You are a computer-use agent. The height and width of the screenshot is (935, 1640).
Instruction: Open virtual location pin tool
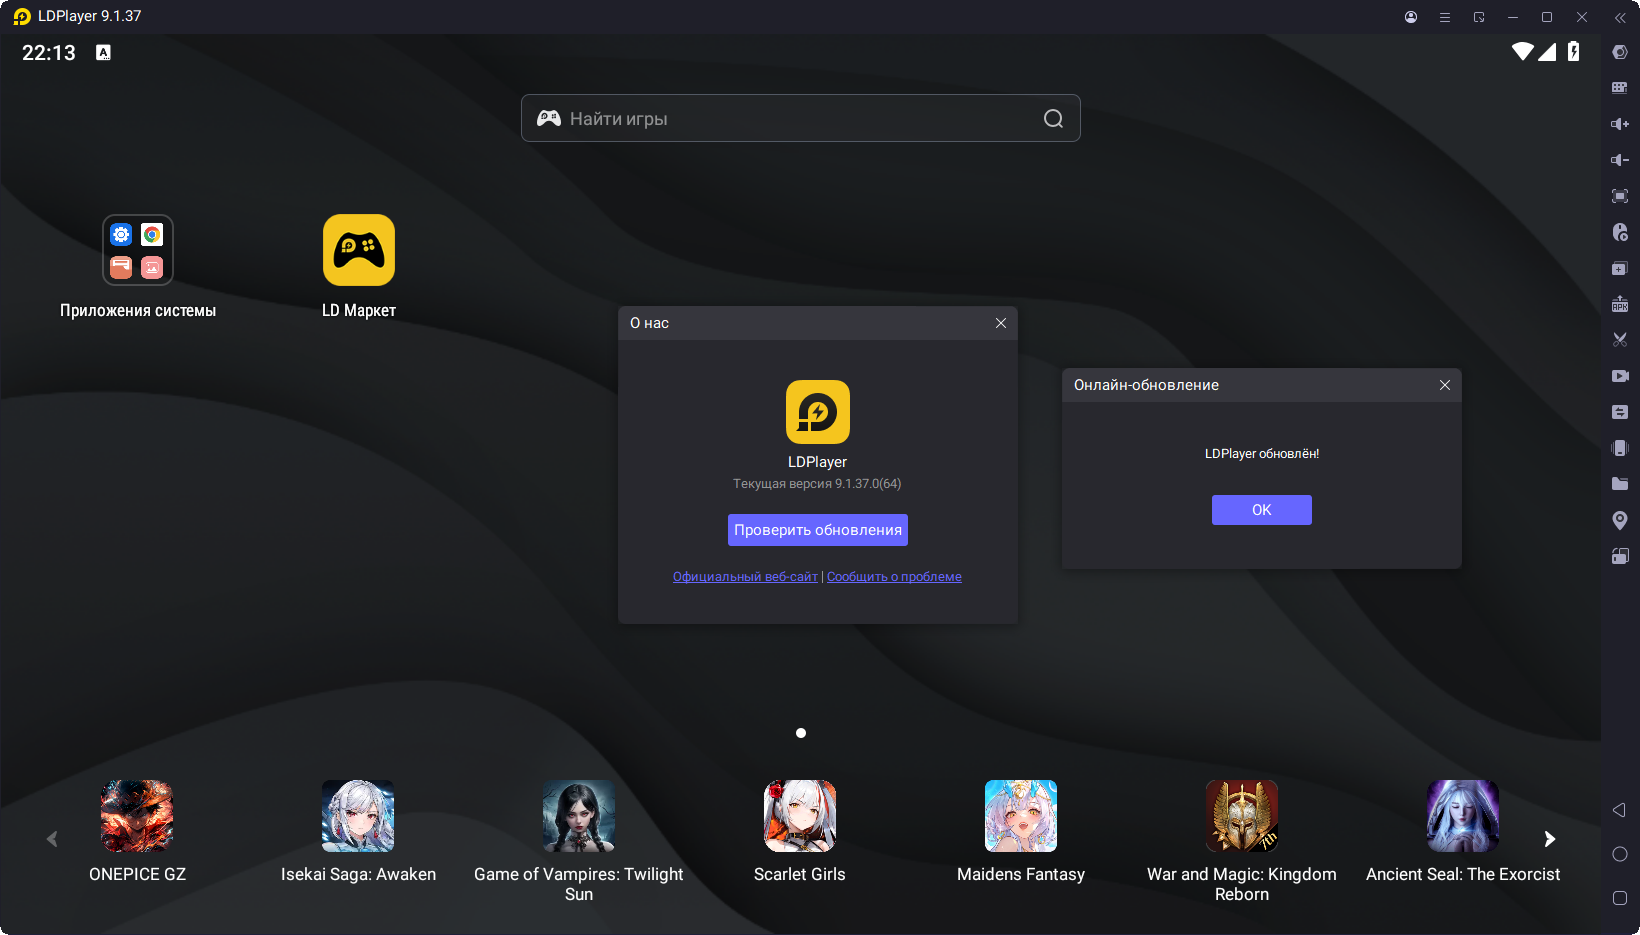pos(1620,520)
